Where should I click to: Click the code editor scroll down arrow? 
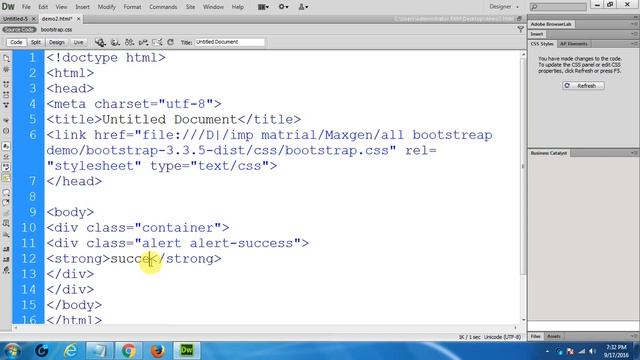pos(523,320)
